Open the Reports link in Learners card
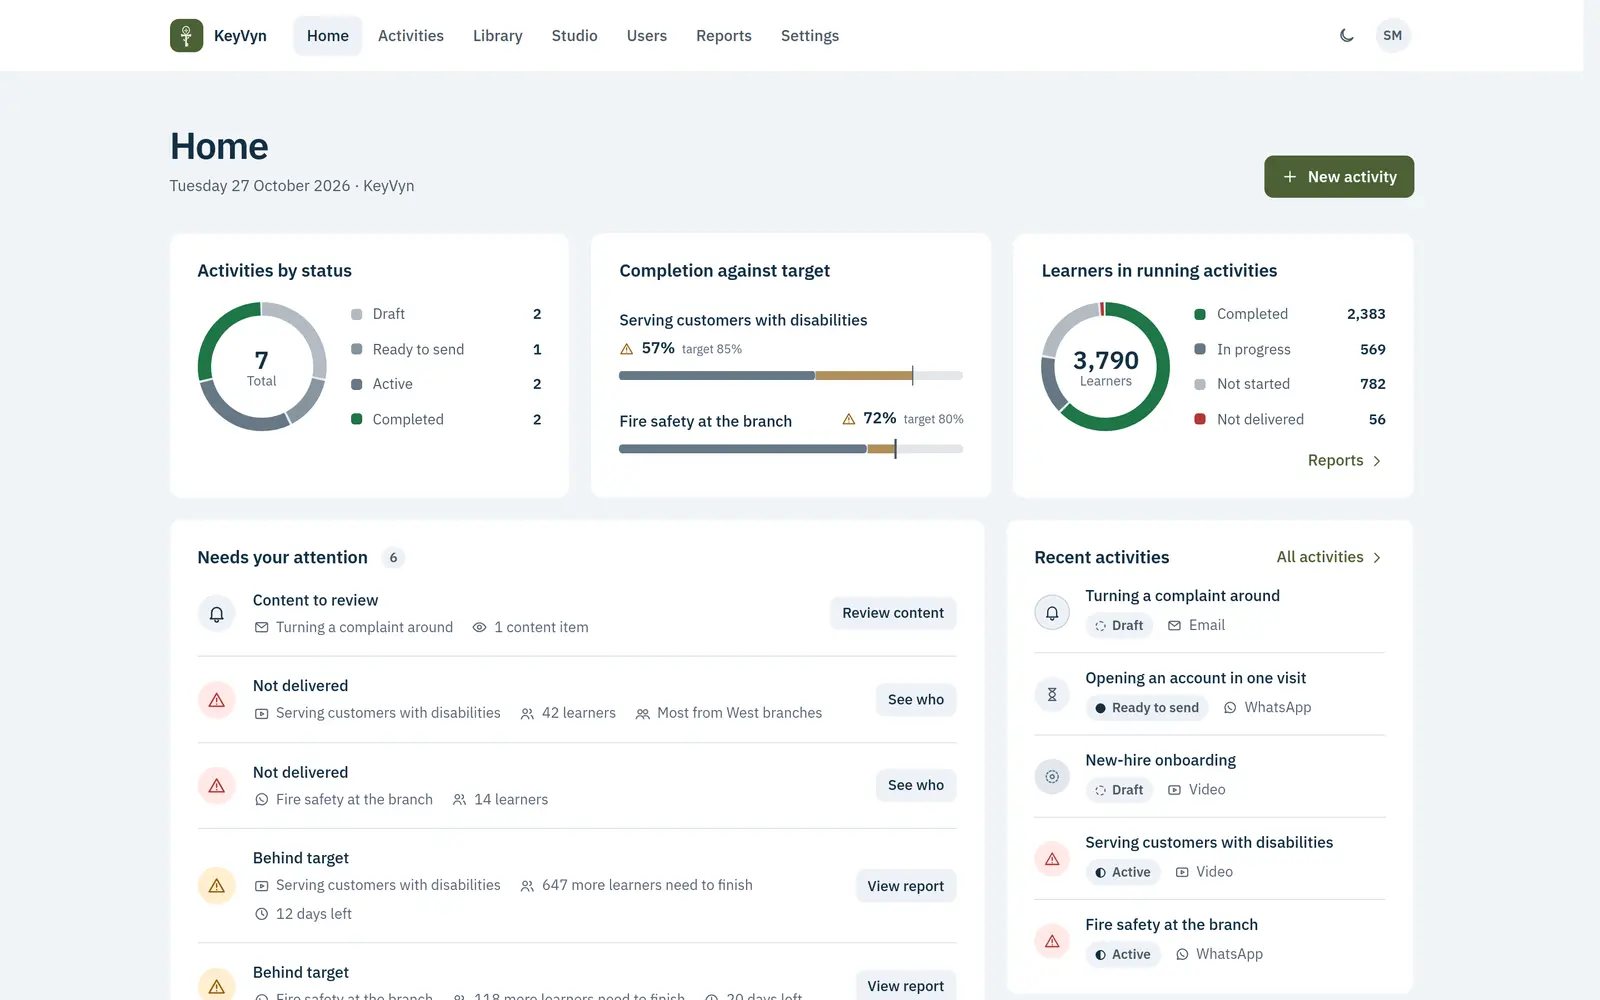 coord(1345,461)
